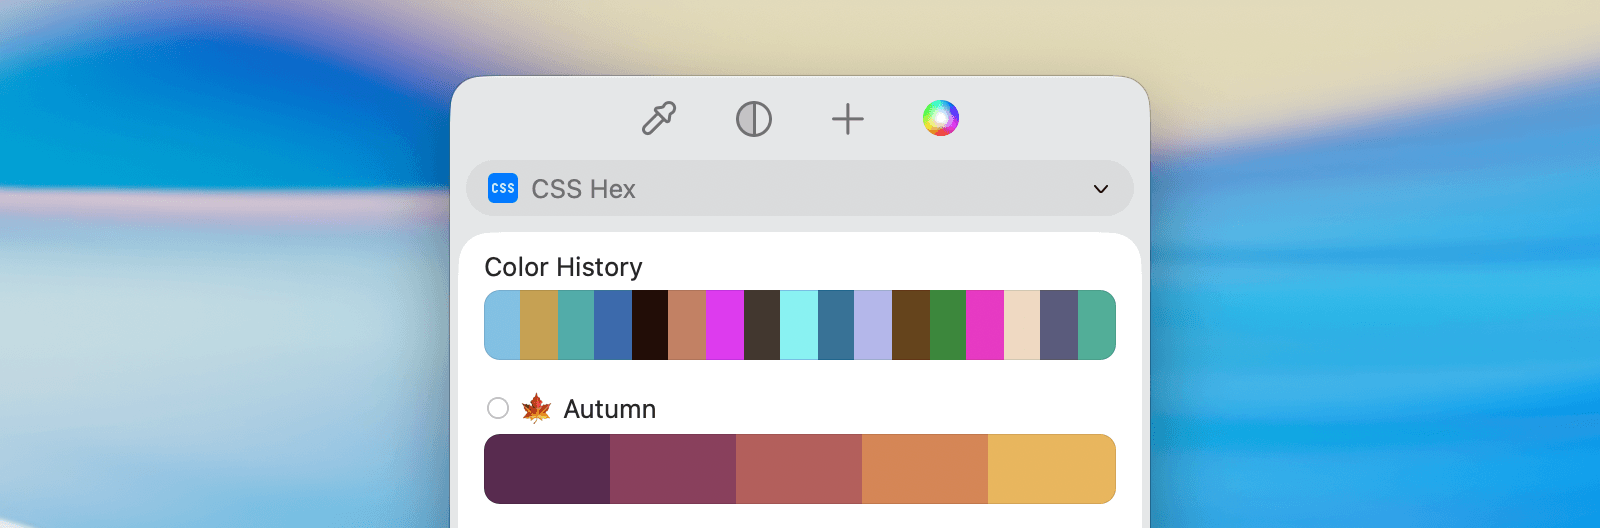The height and width of the screenshot is (528, 1600).
Task: Select the medium blue history swatch
Action: [613, 325]
